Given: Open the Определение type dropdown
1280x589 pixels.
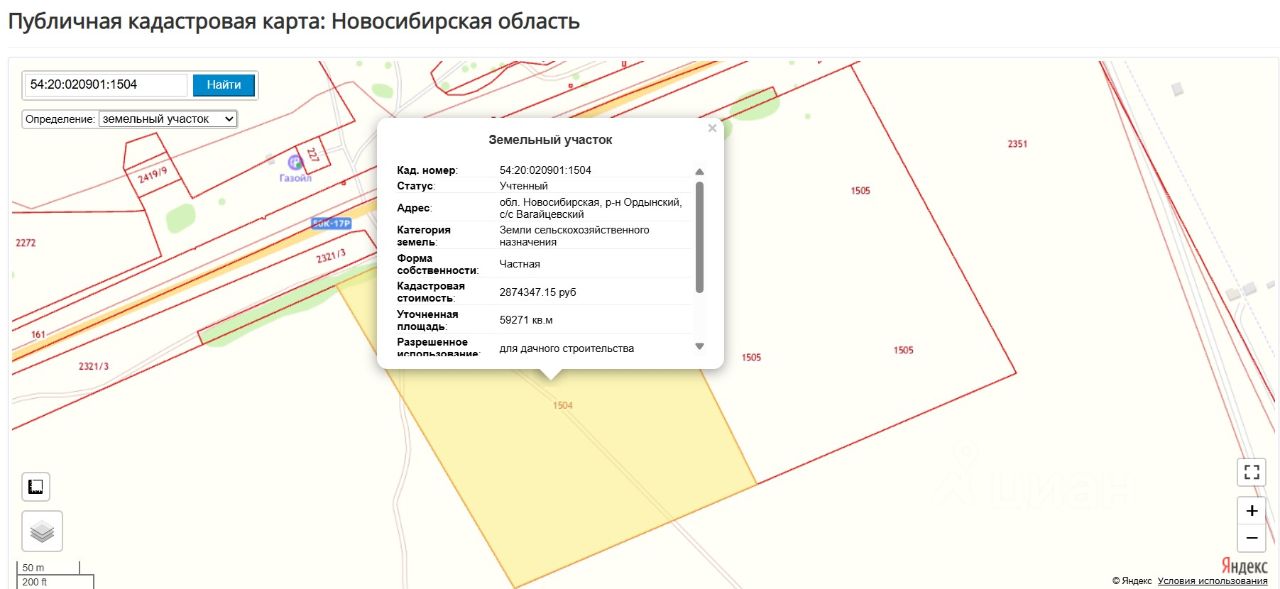Looking at the screenshot, I should (168, 118).
